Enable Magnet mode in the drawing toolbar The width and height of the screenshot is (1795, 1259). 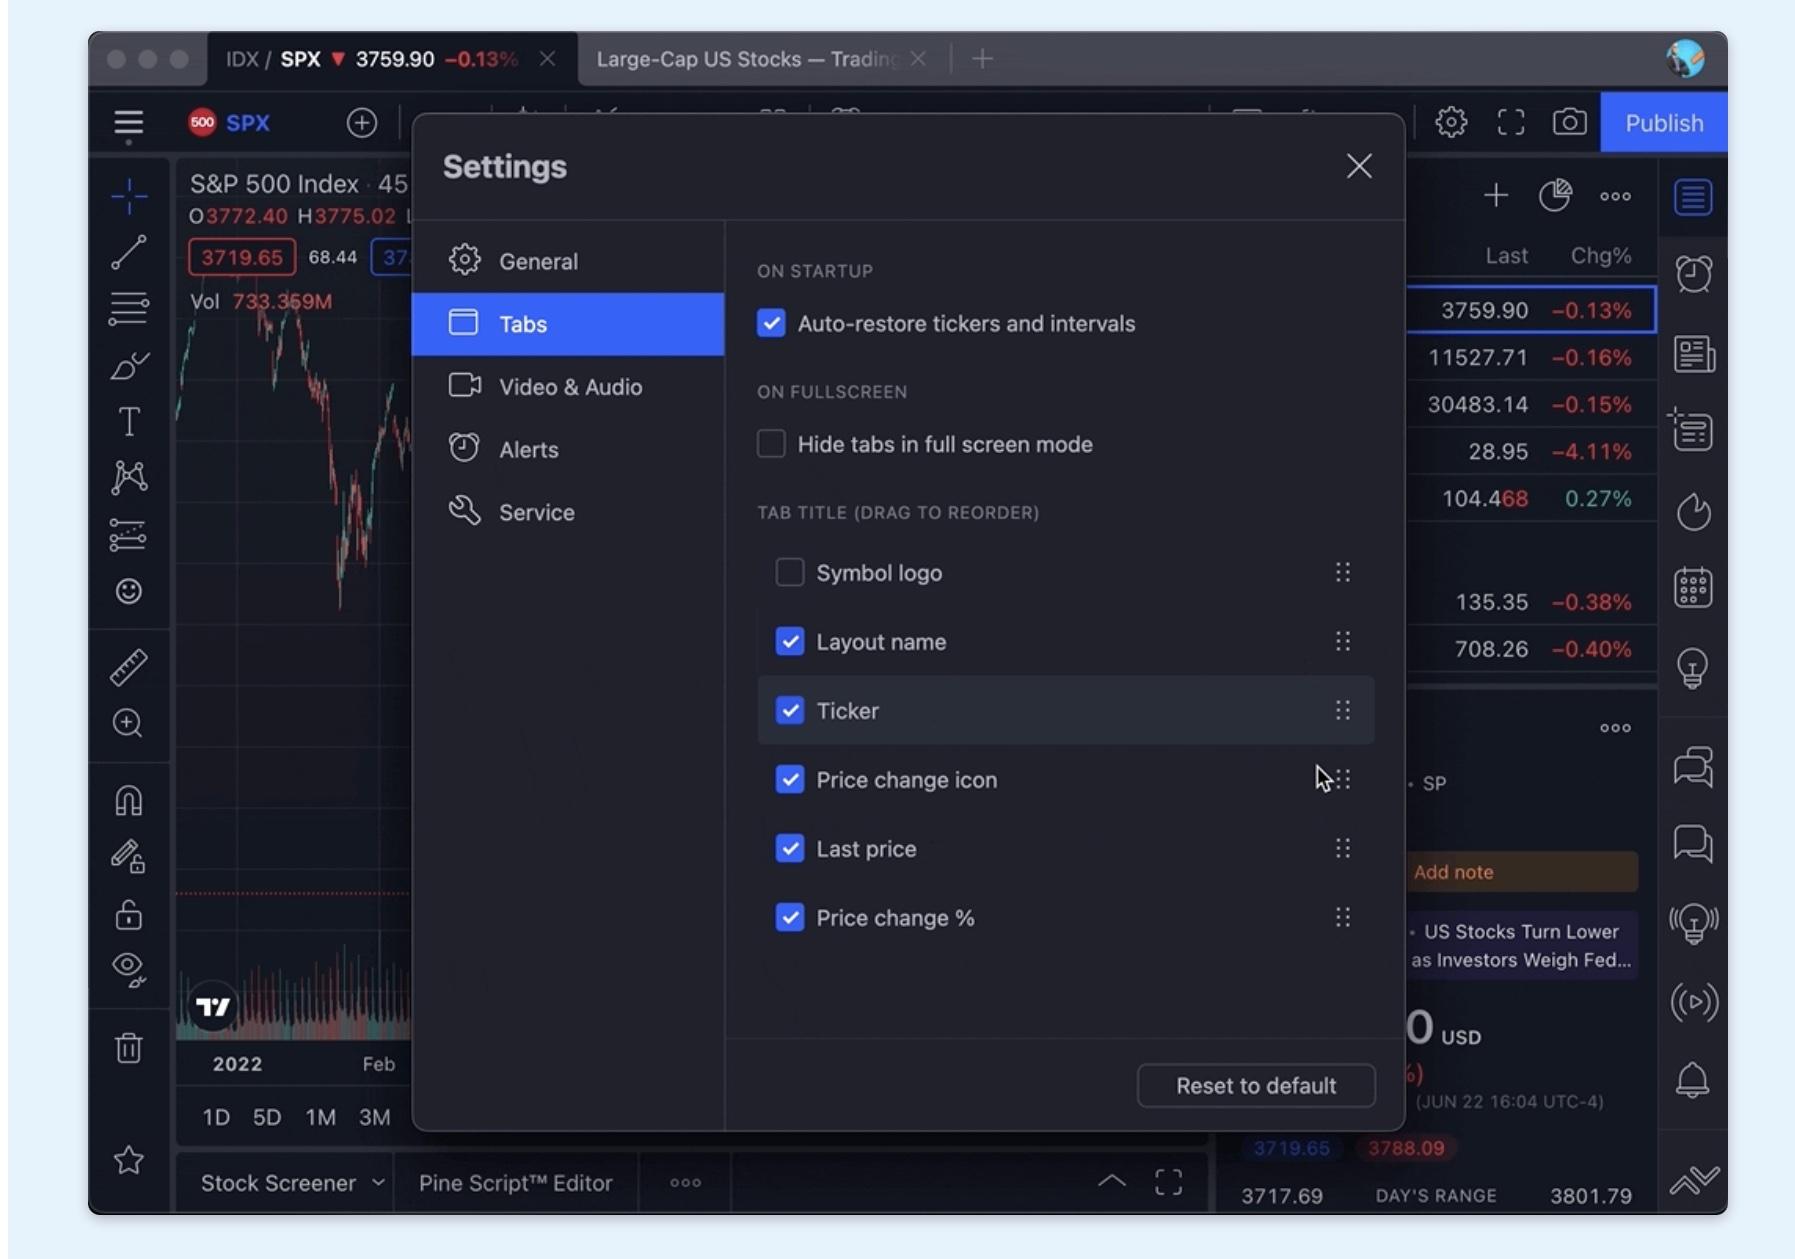click(x=130, y=800)
